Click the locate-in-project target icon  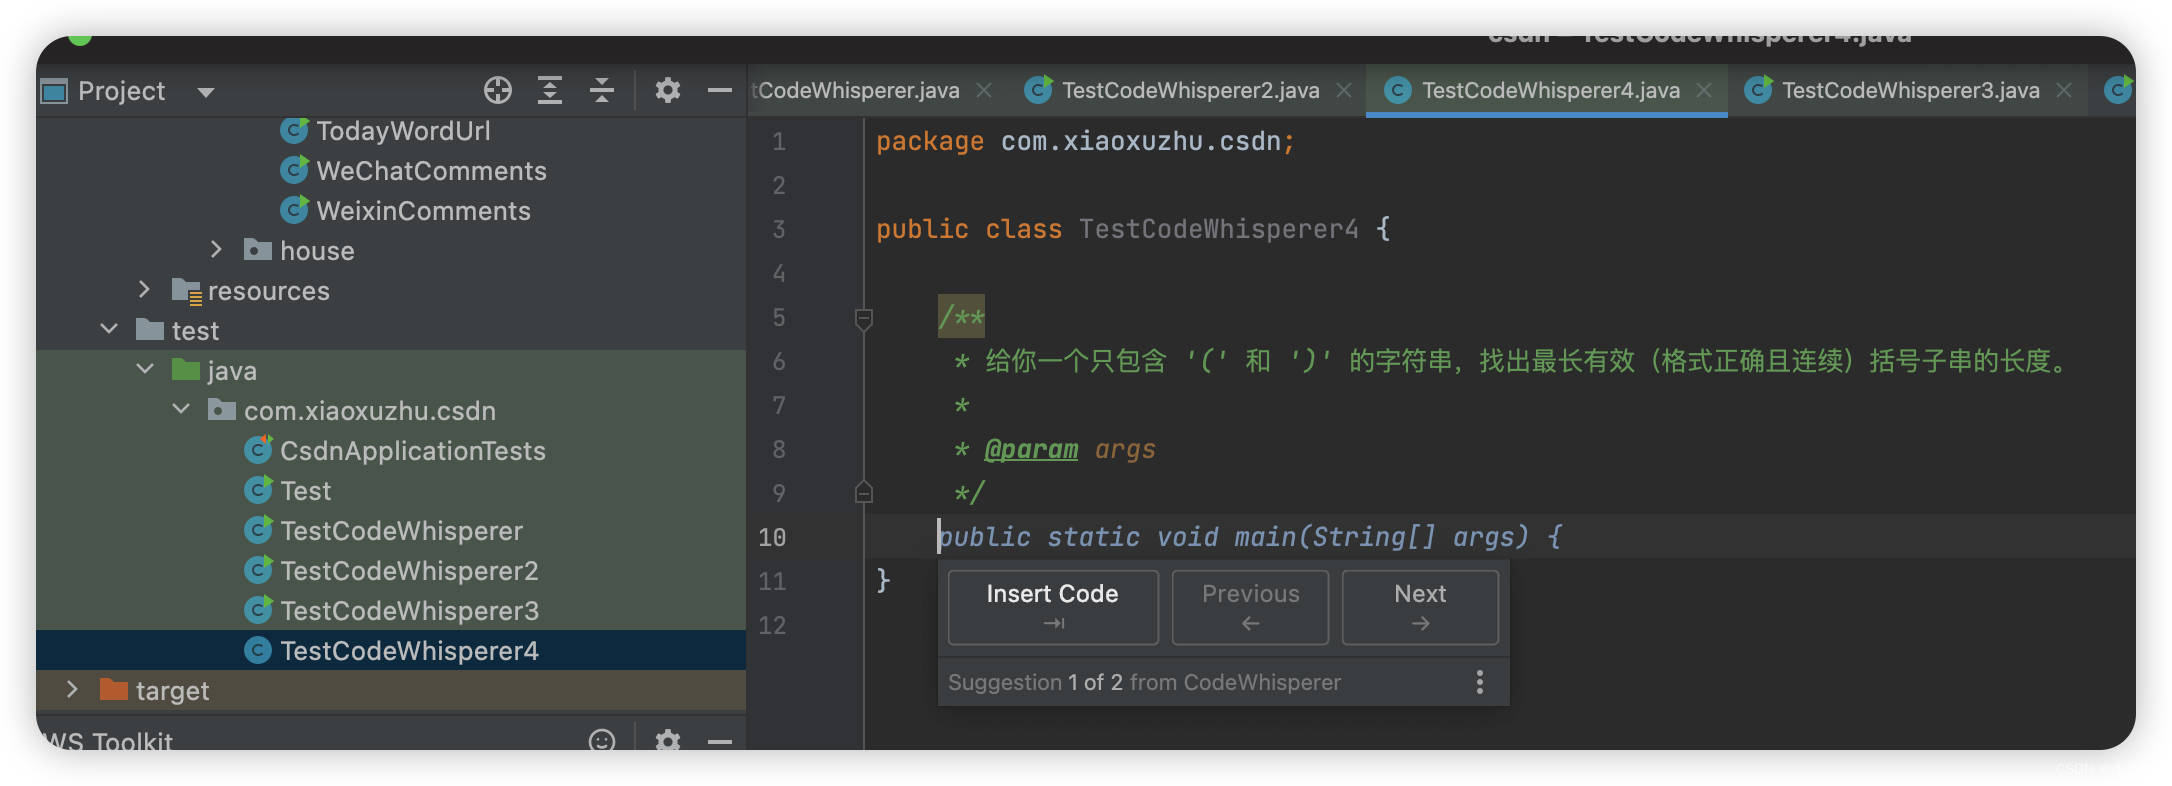498,91
